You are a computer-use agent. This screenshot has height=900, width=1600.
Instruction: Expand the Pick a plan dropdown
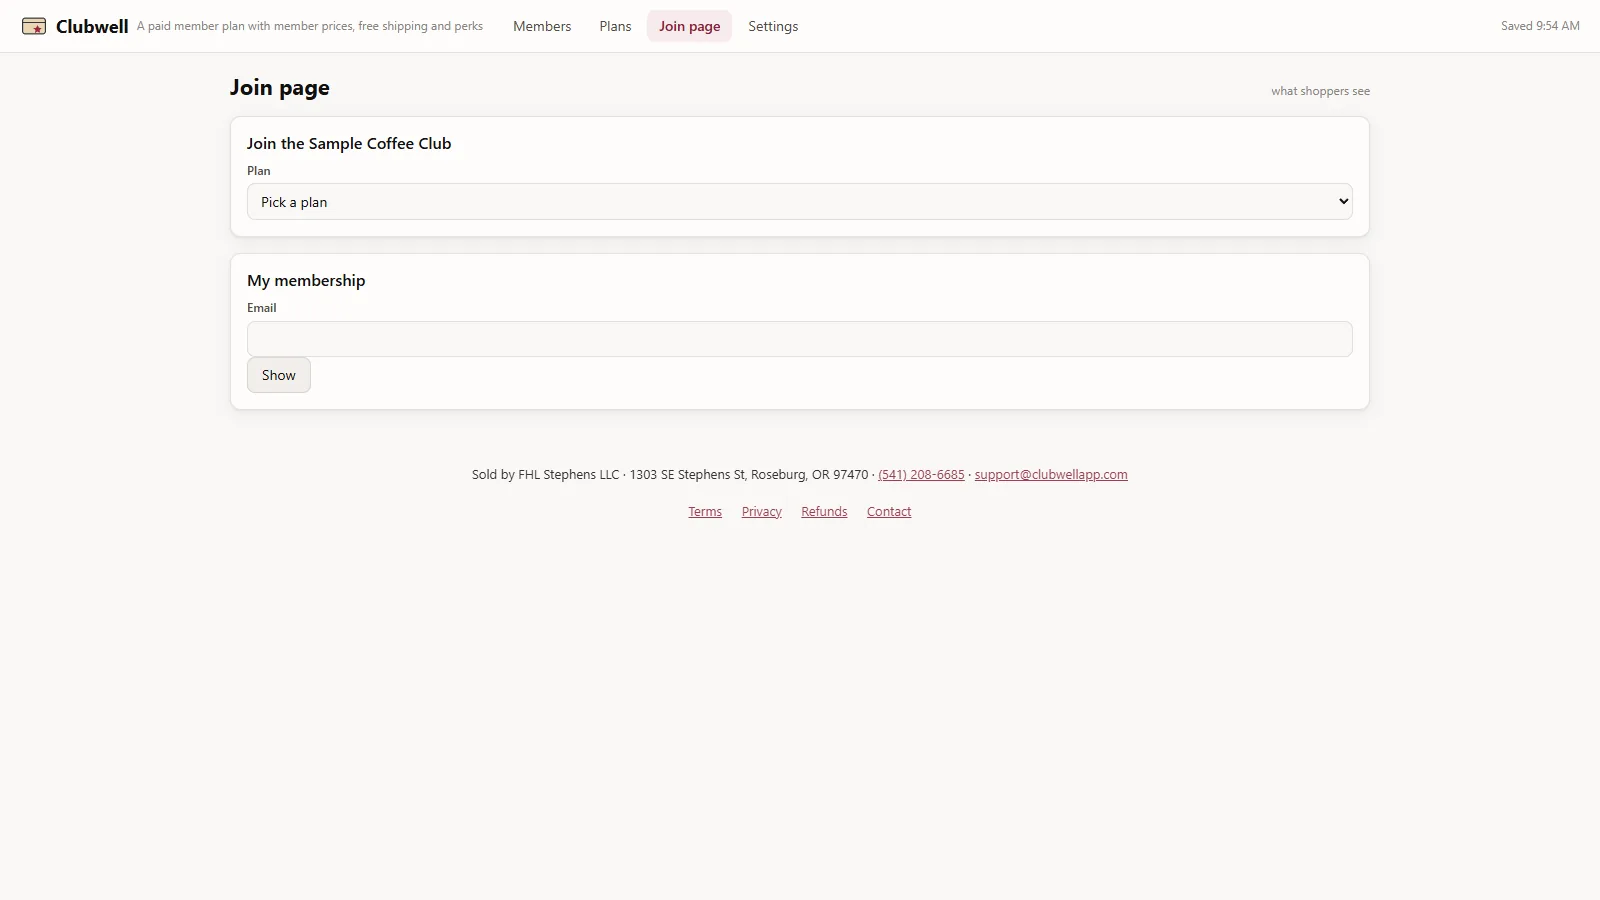click(800, 202)
